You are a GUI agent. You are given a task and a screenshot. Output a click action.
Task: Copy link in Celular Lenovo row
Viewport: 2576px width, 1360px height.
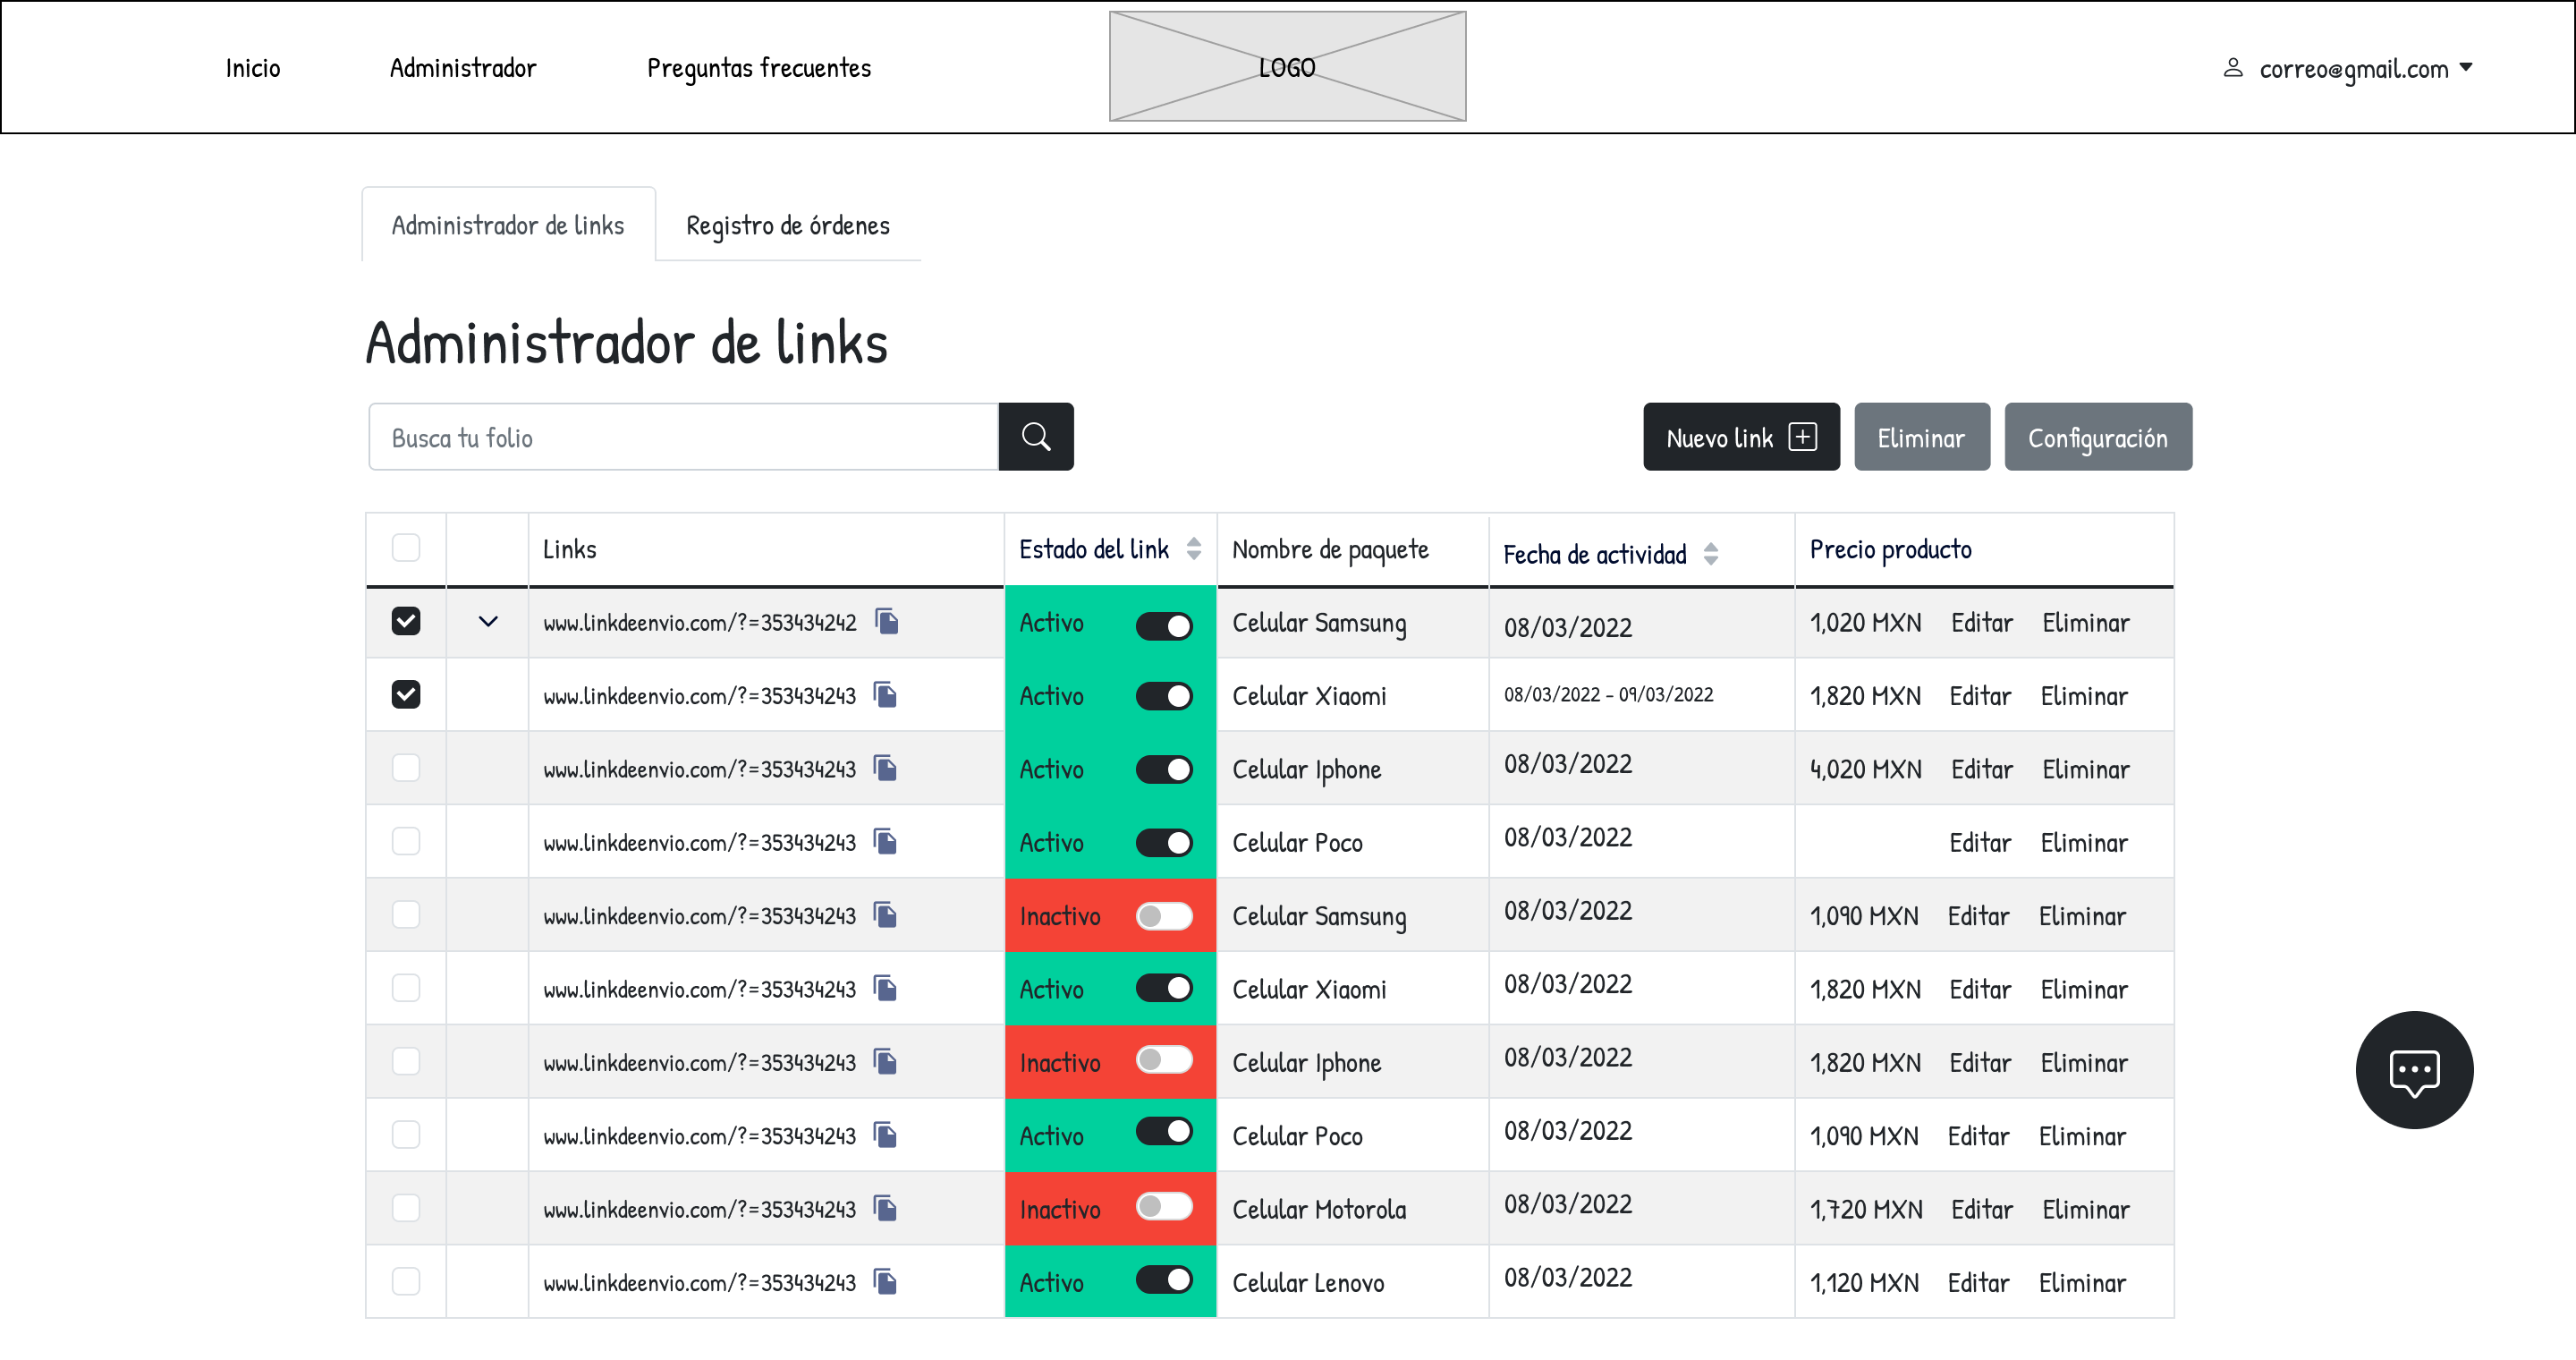tap(885, 1281)
